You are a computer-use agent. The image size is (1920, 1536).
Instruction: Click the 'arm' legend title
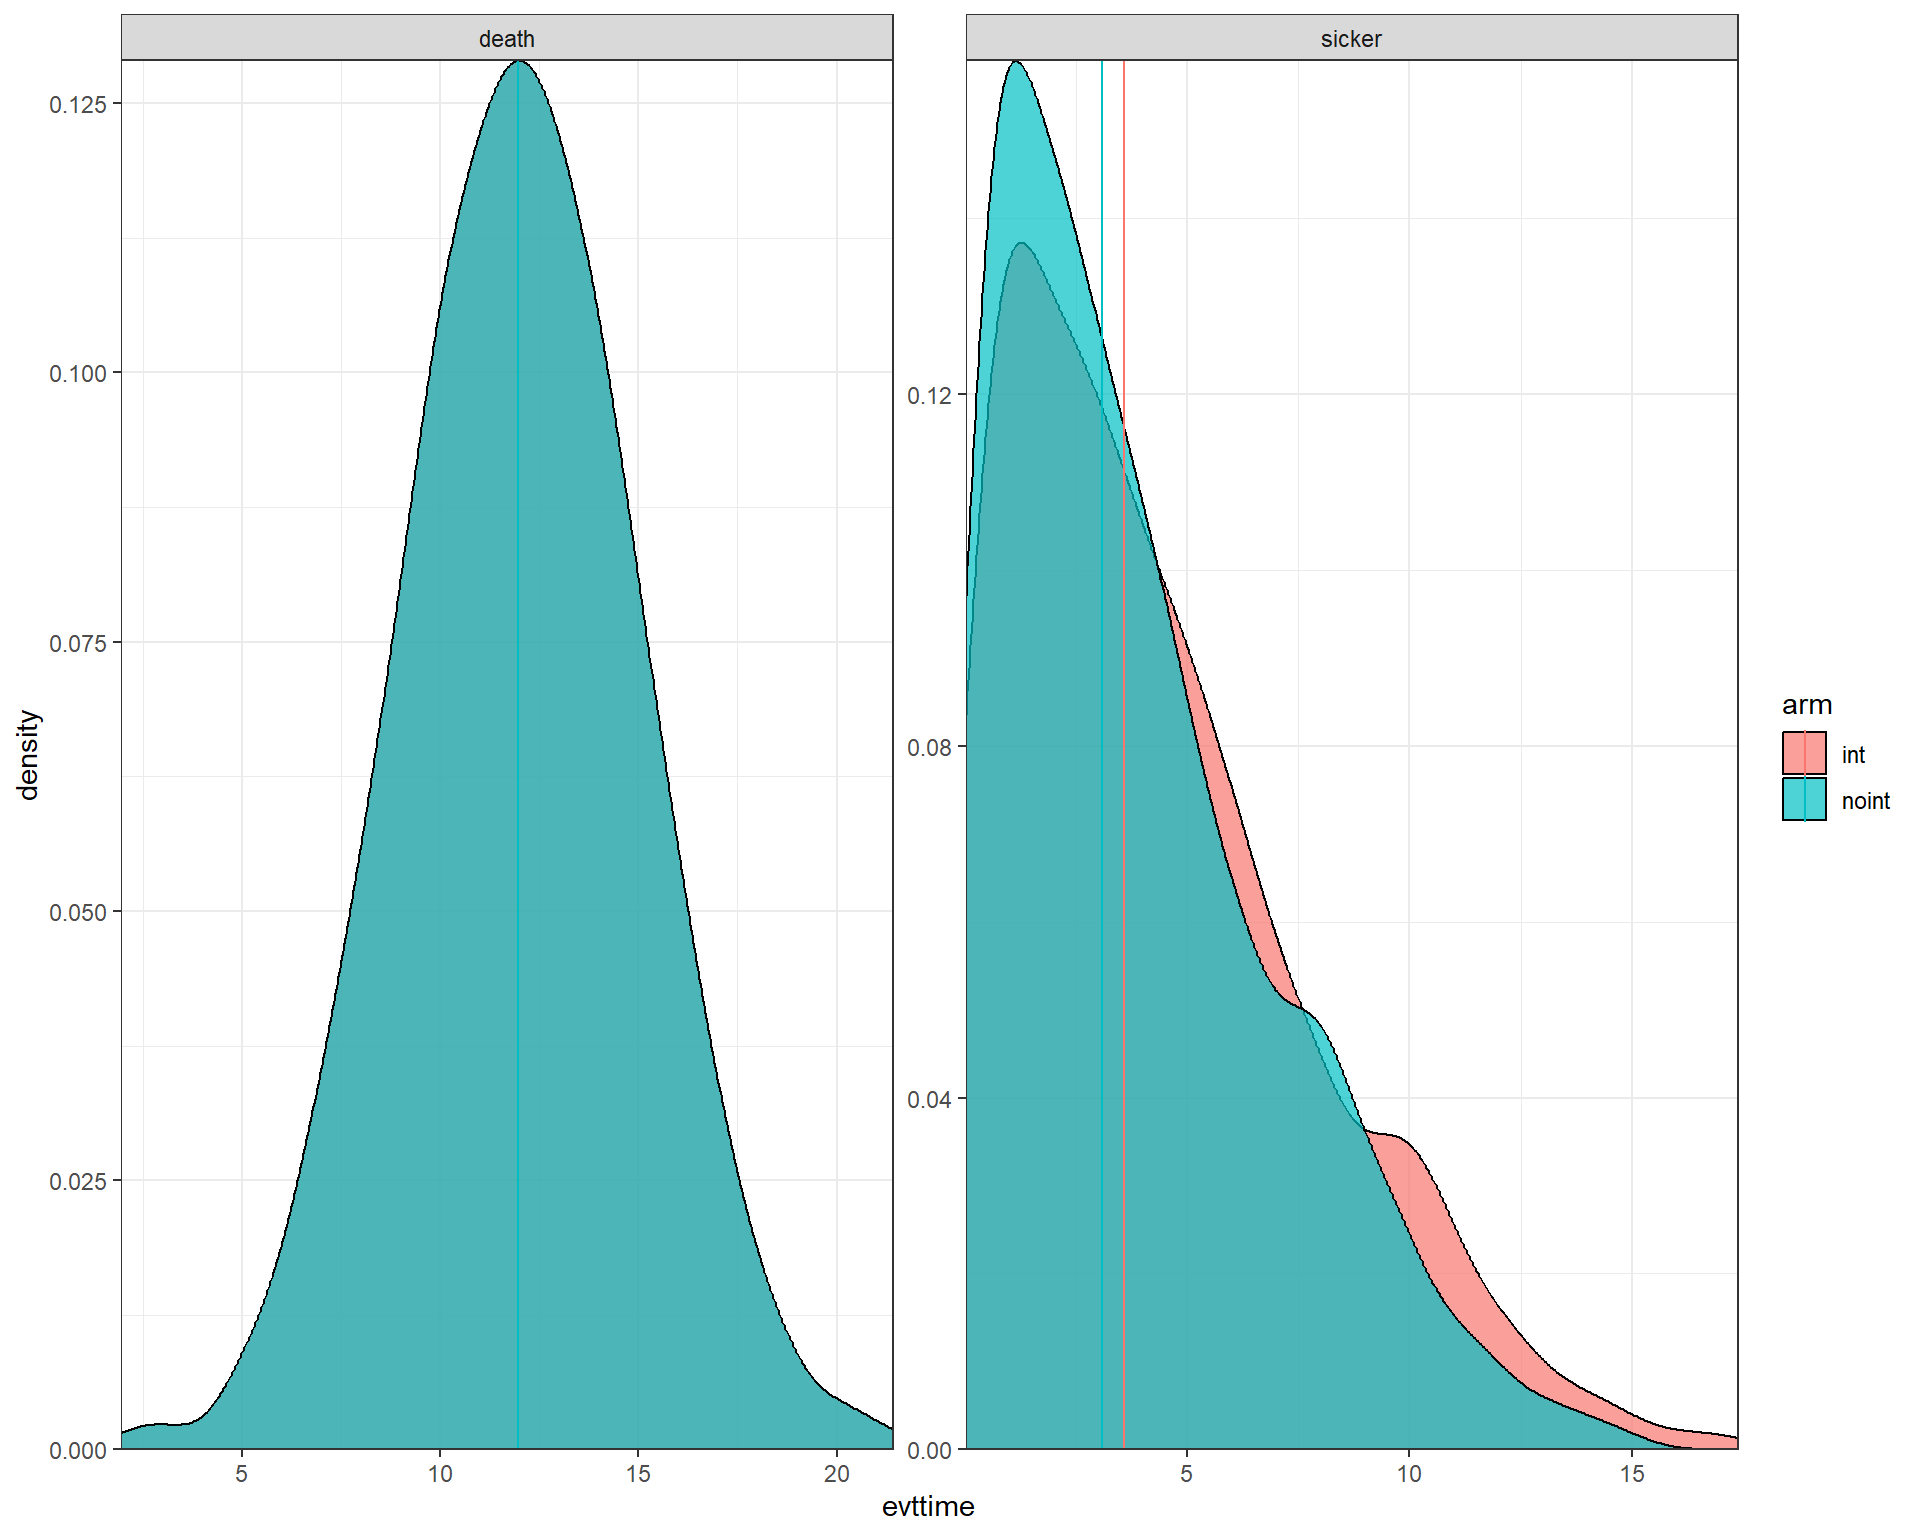[1806, 705]
